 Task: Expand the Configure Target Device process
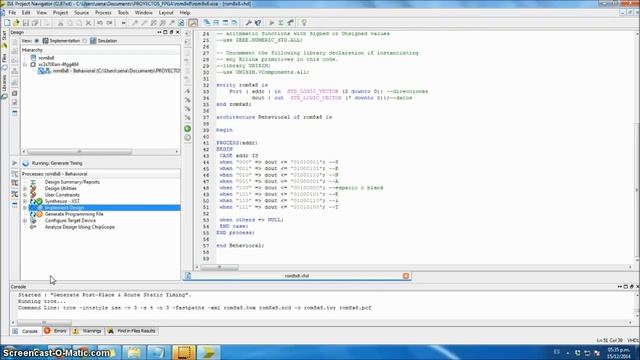[x=25, y=221]
